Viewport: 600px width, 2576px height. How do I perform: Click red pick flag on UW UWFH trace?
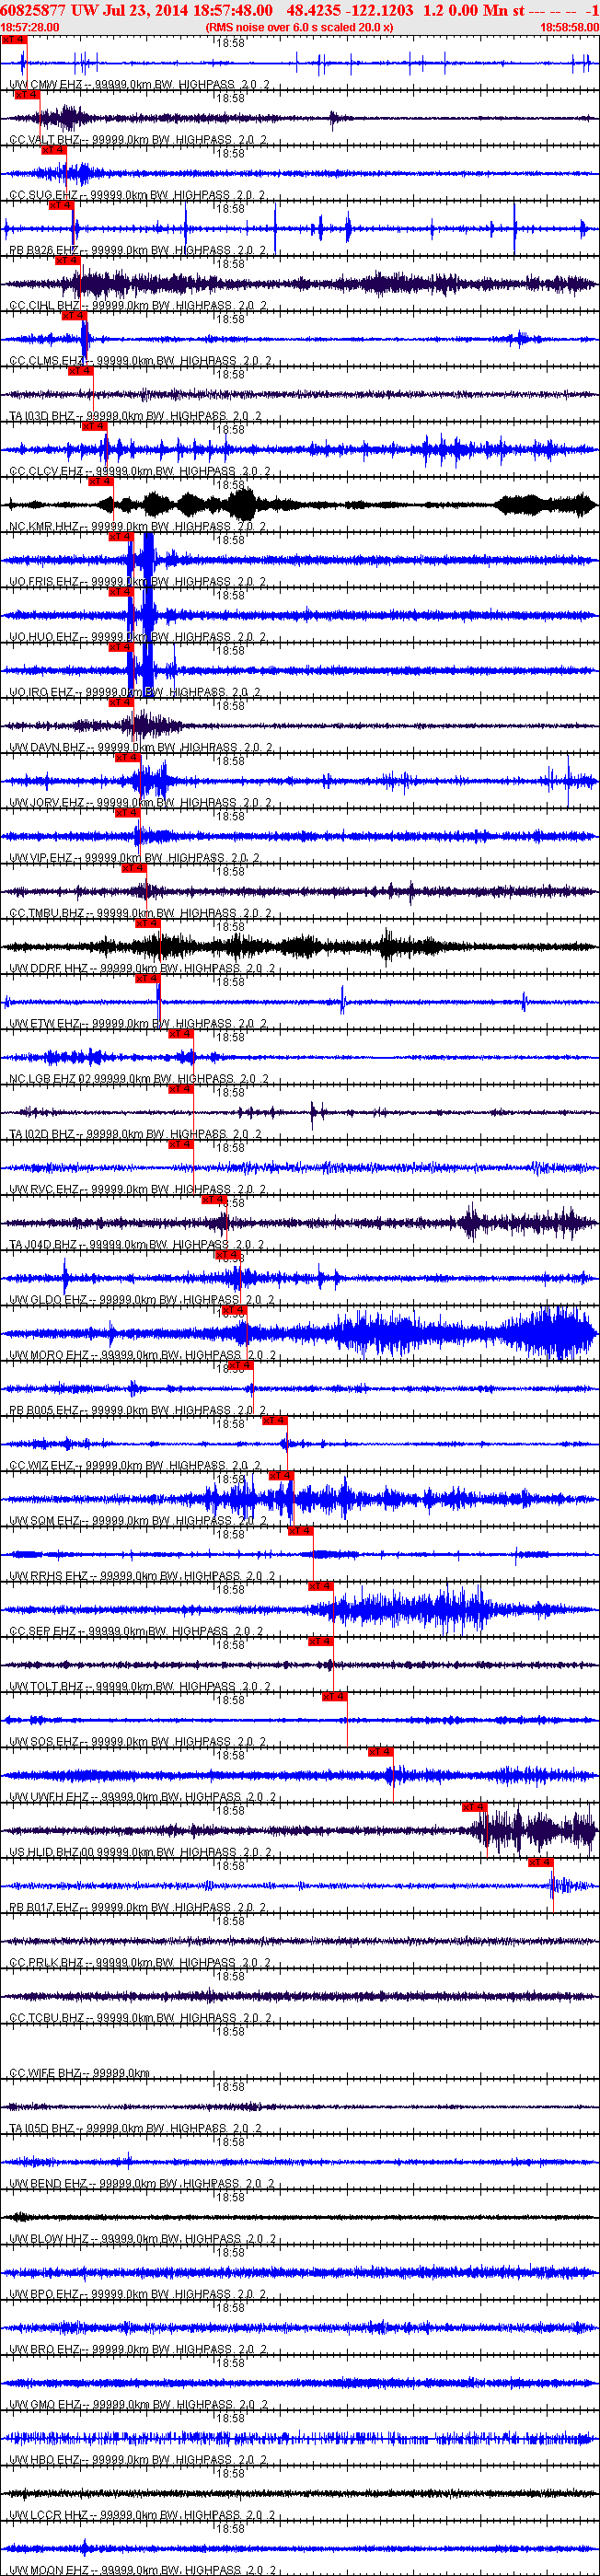point(380,1752)
